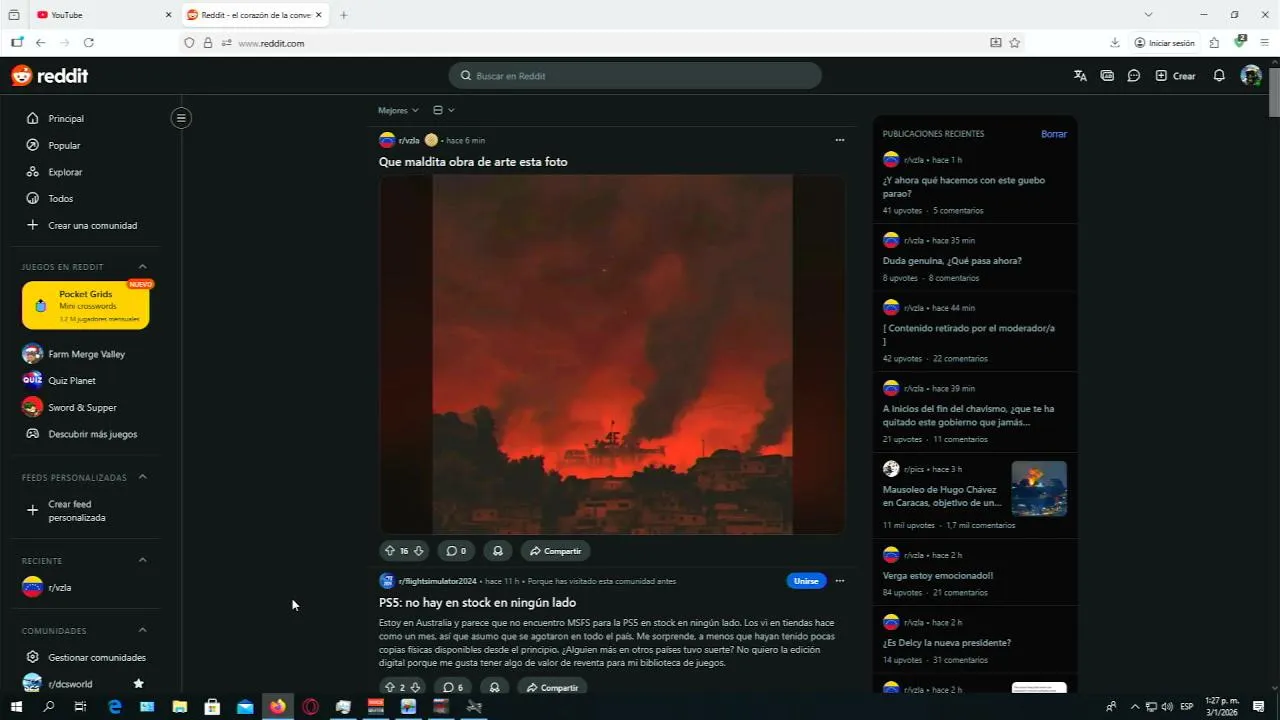1280x720 pixels.
Task: Bookmark this page with the star
Action: (1015, 43)
